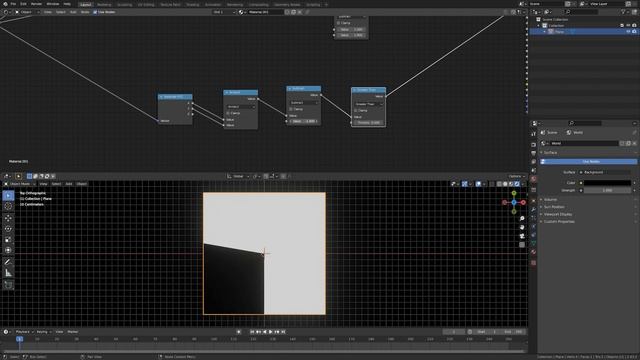Toggle Clamp checkbox on top partially visible node
The height and width of the screenshot is (360, 640).
click(338, 23)
